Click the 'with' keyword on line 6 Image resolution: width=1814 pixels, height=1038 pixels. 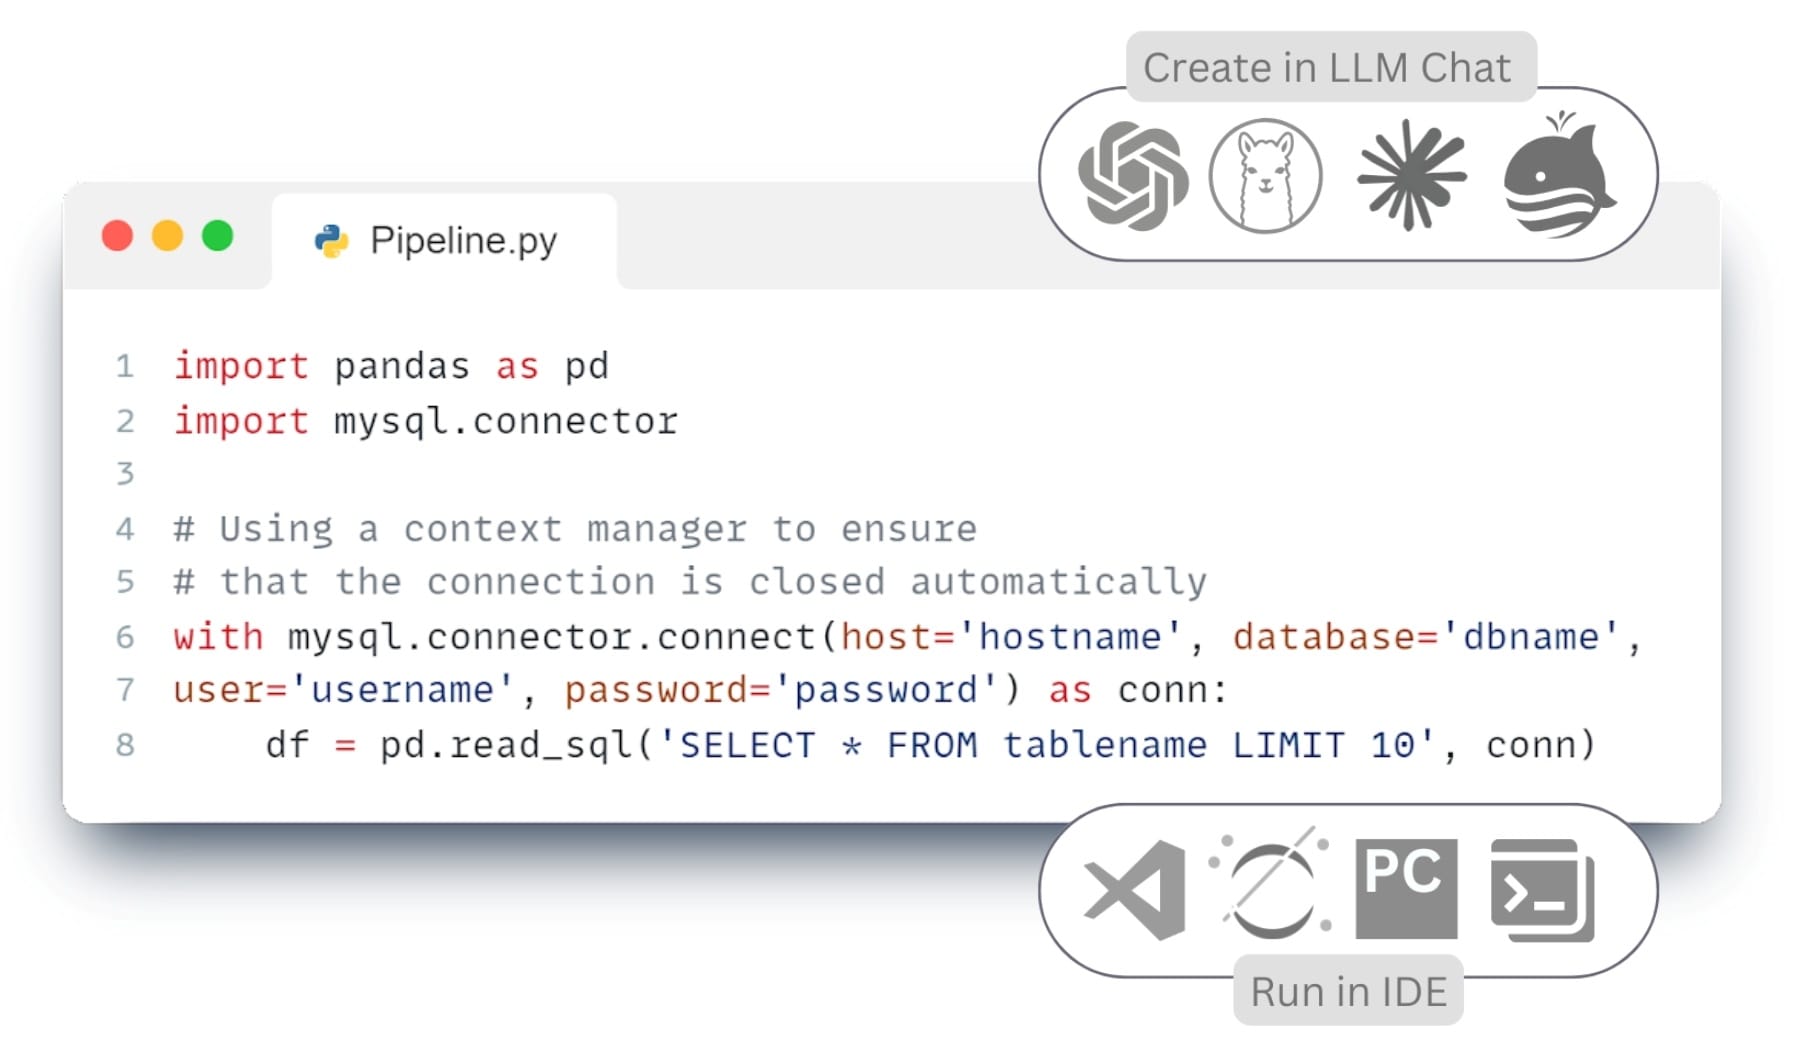(218, 636)
